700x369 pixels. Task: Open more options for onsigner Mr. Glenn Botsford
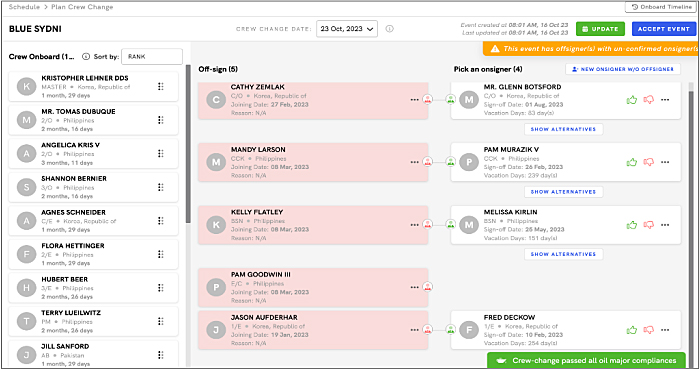tap(665, 100)
